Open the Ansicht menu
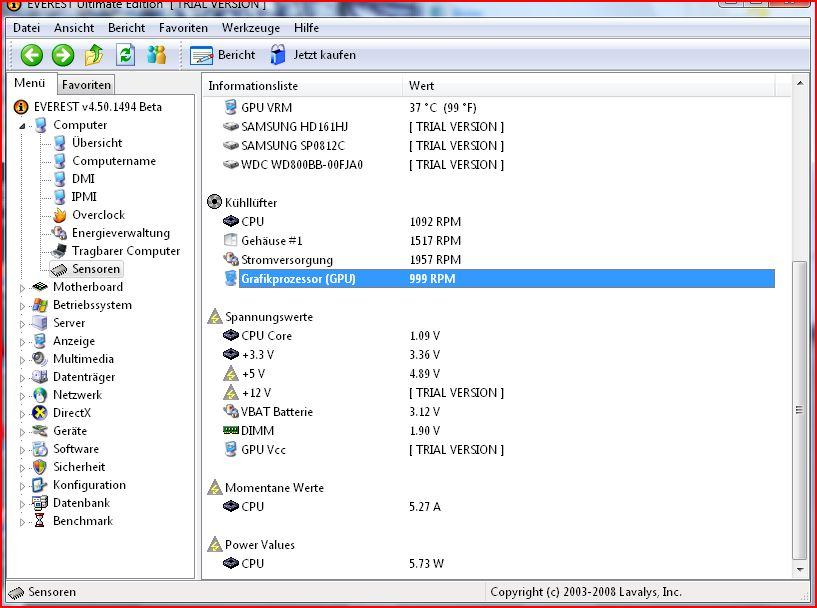 pyautogui.click(x=74, y=28)
